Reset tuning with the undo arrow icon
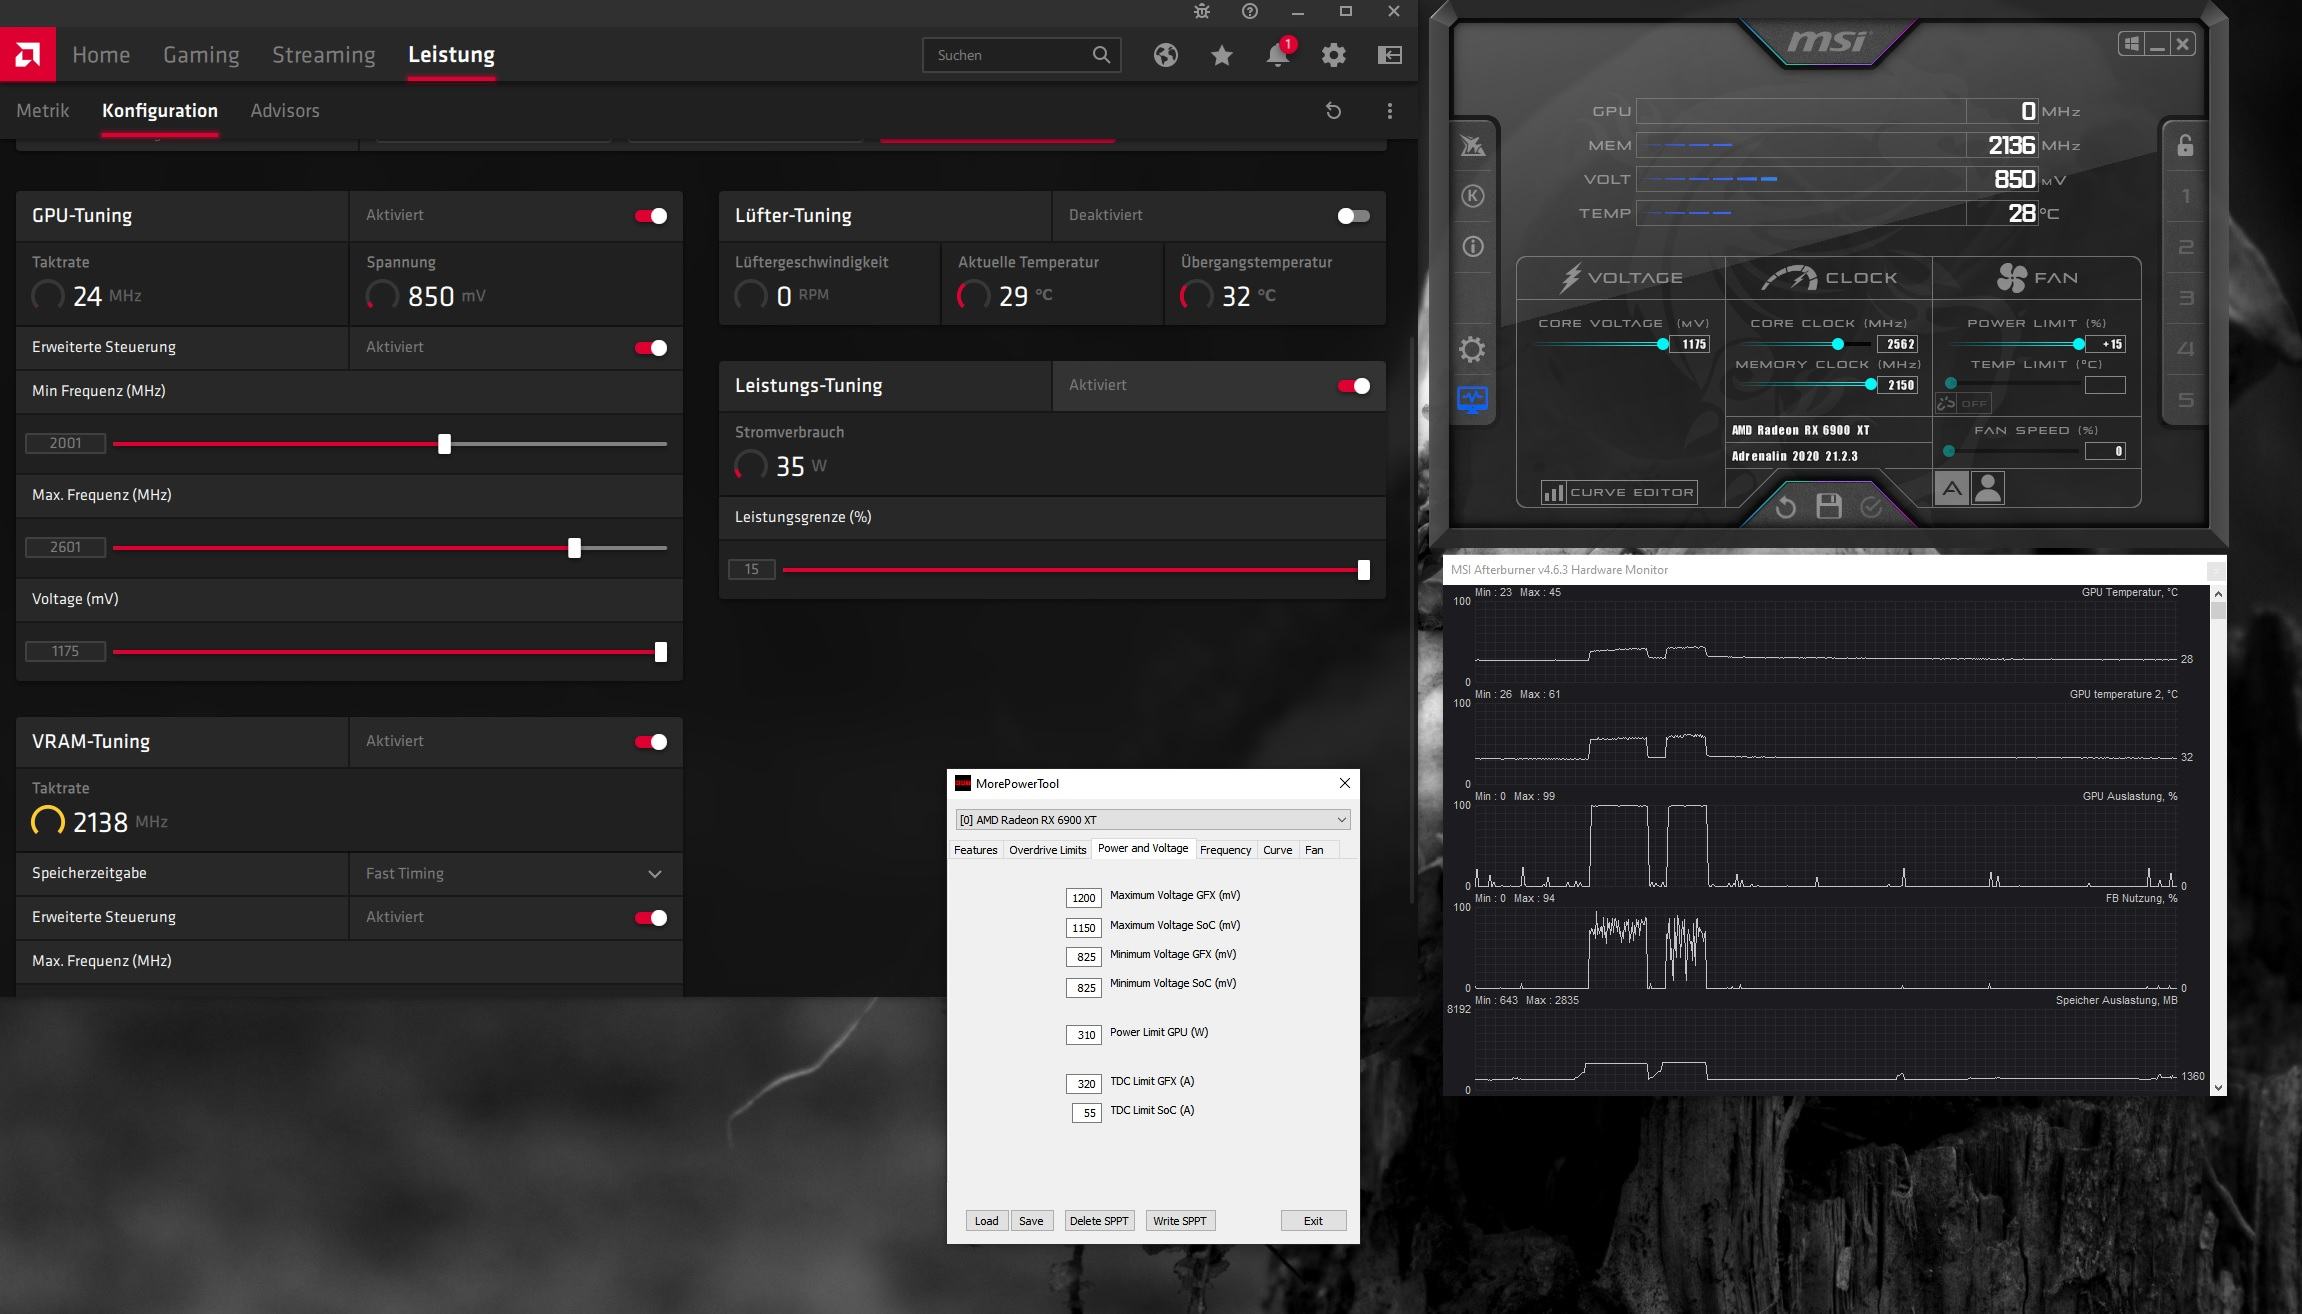 [x=1333, y=111]
